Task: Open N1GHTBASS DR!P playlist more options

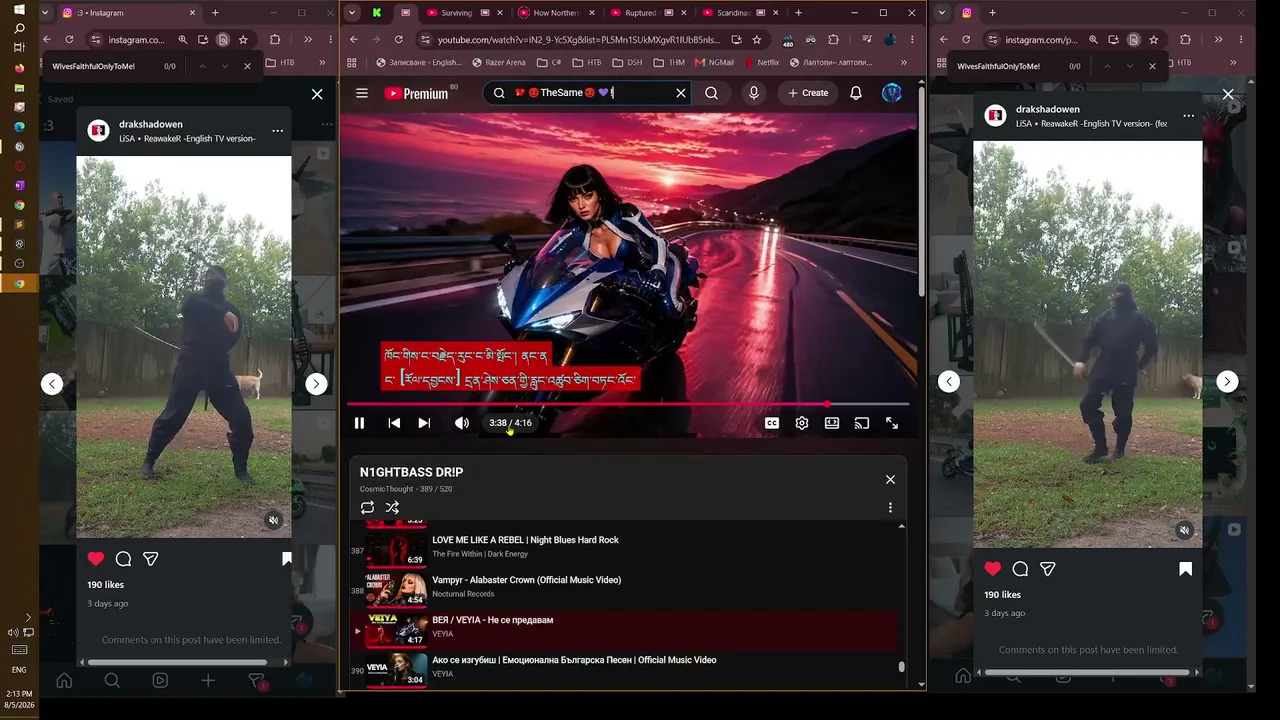Action: (x=890, y=508)
